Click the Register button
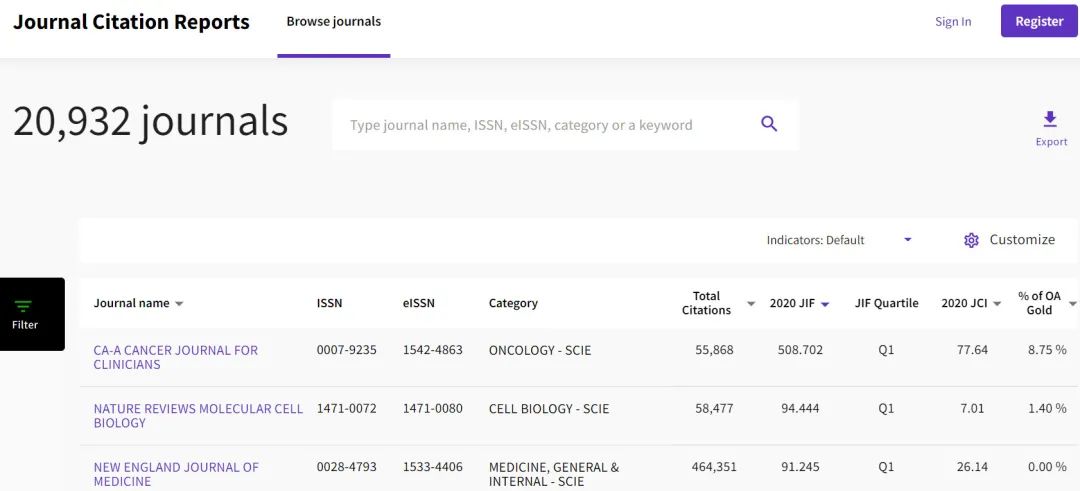This screenshot has width=1080, height=491. pyautogui.click(x=1039, y=21)
